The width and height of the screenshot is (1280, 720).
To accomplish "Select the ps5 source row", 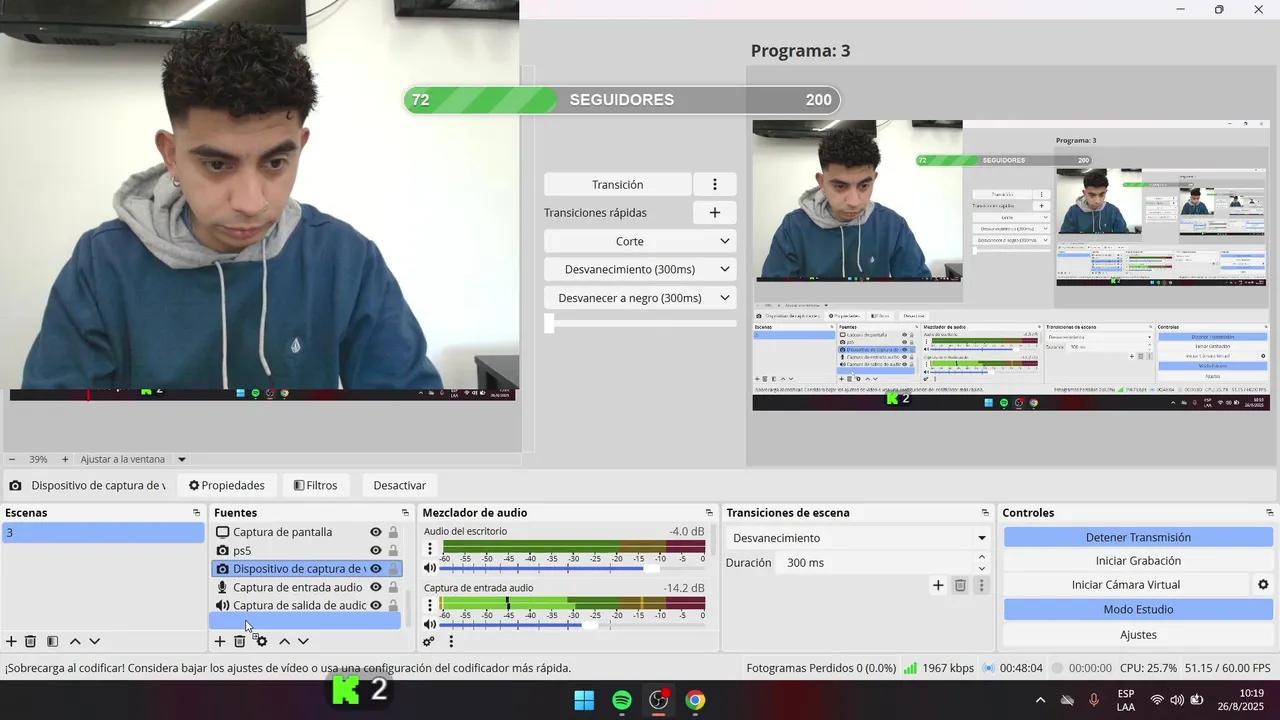I will (x=304, y=551).
